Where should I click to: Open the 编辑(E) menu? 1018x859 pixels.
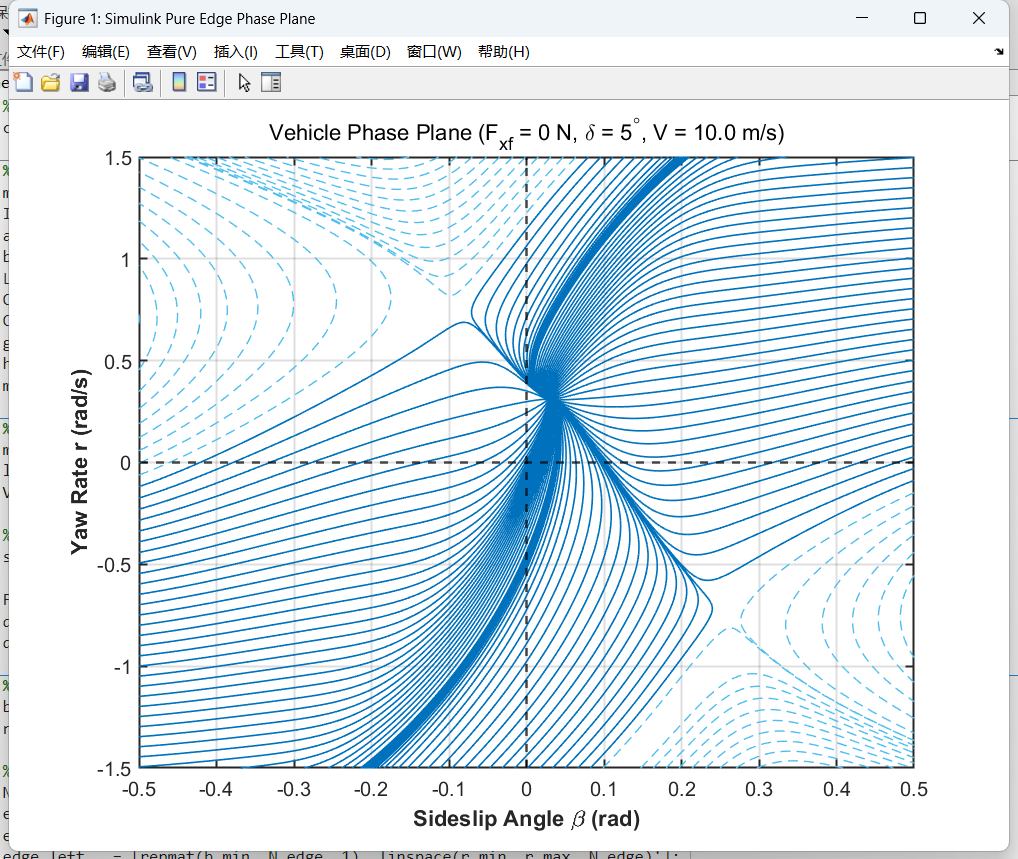click(106, 52)
